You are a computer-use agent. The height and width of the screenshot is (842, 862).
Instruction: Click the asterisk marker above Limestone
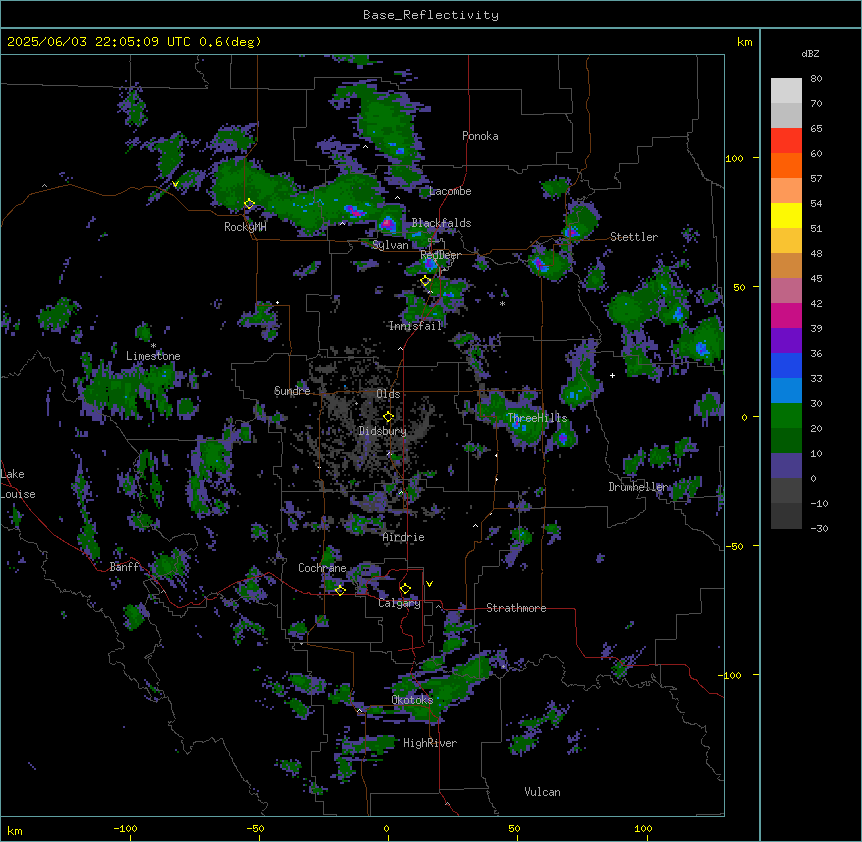pyautogui.click(x=153, y=346)
